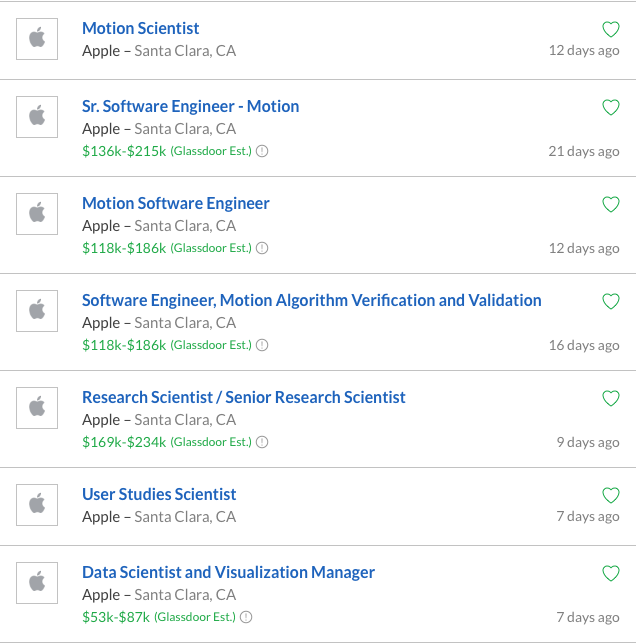The width and height of the screenshot is (641, 643).
Task: Favorite the Motion Software Engineer listing
Action: coord(610,204)
